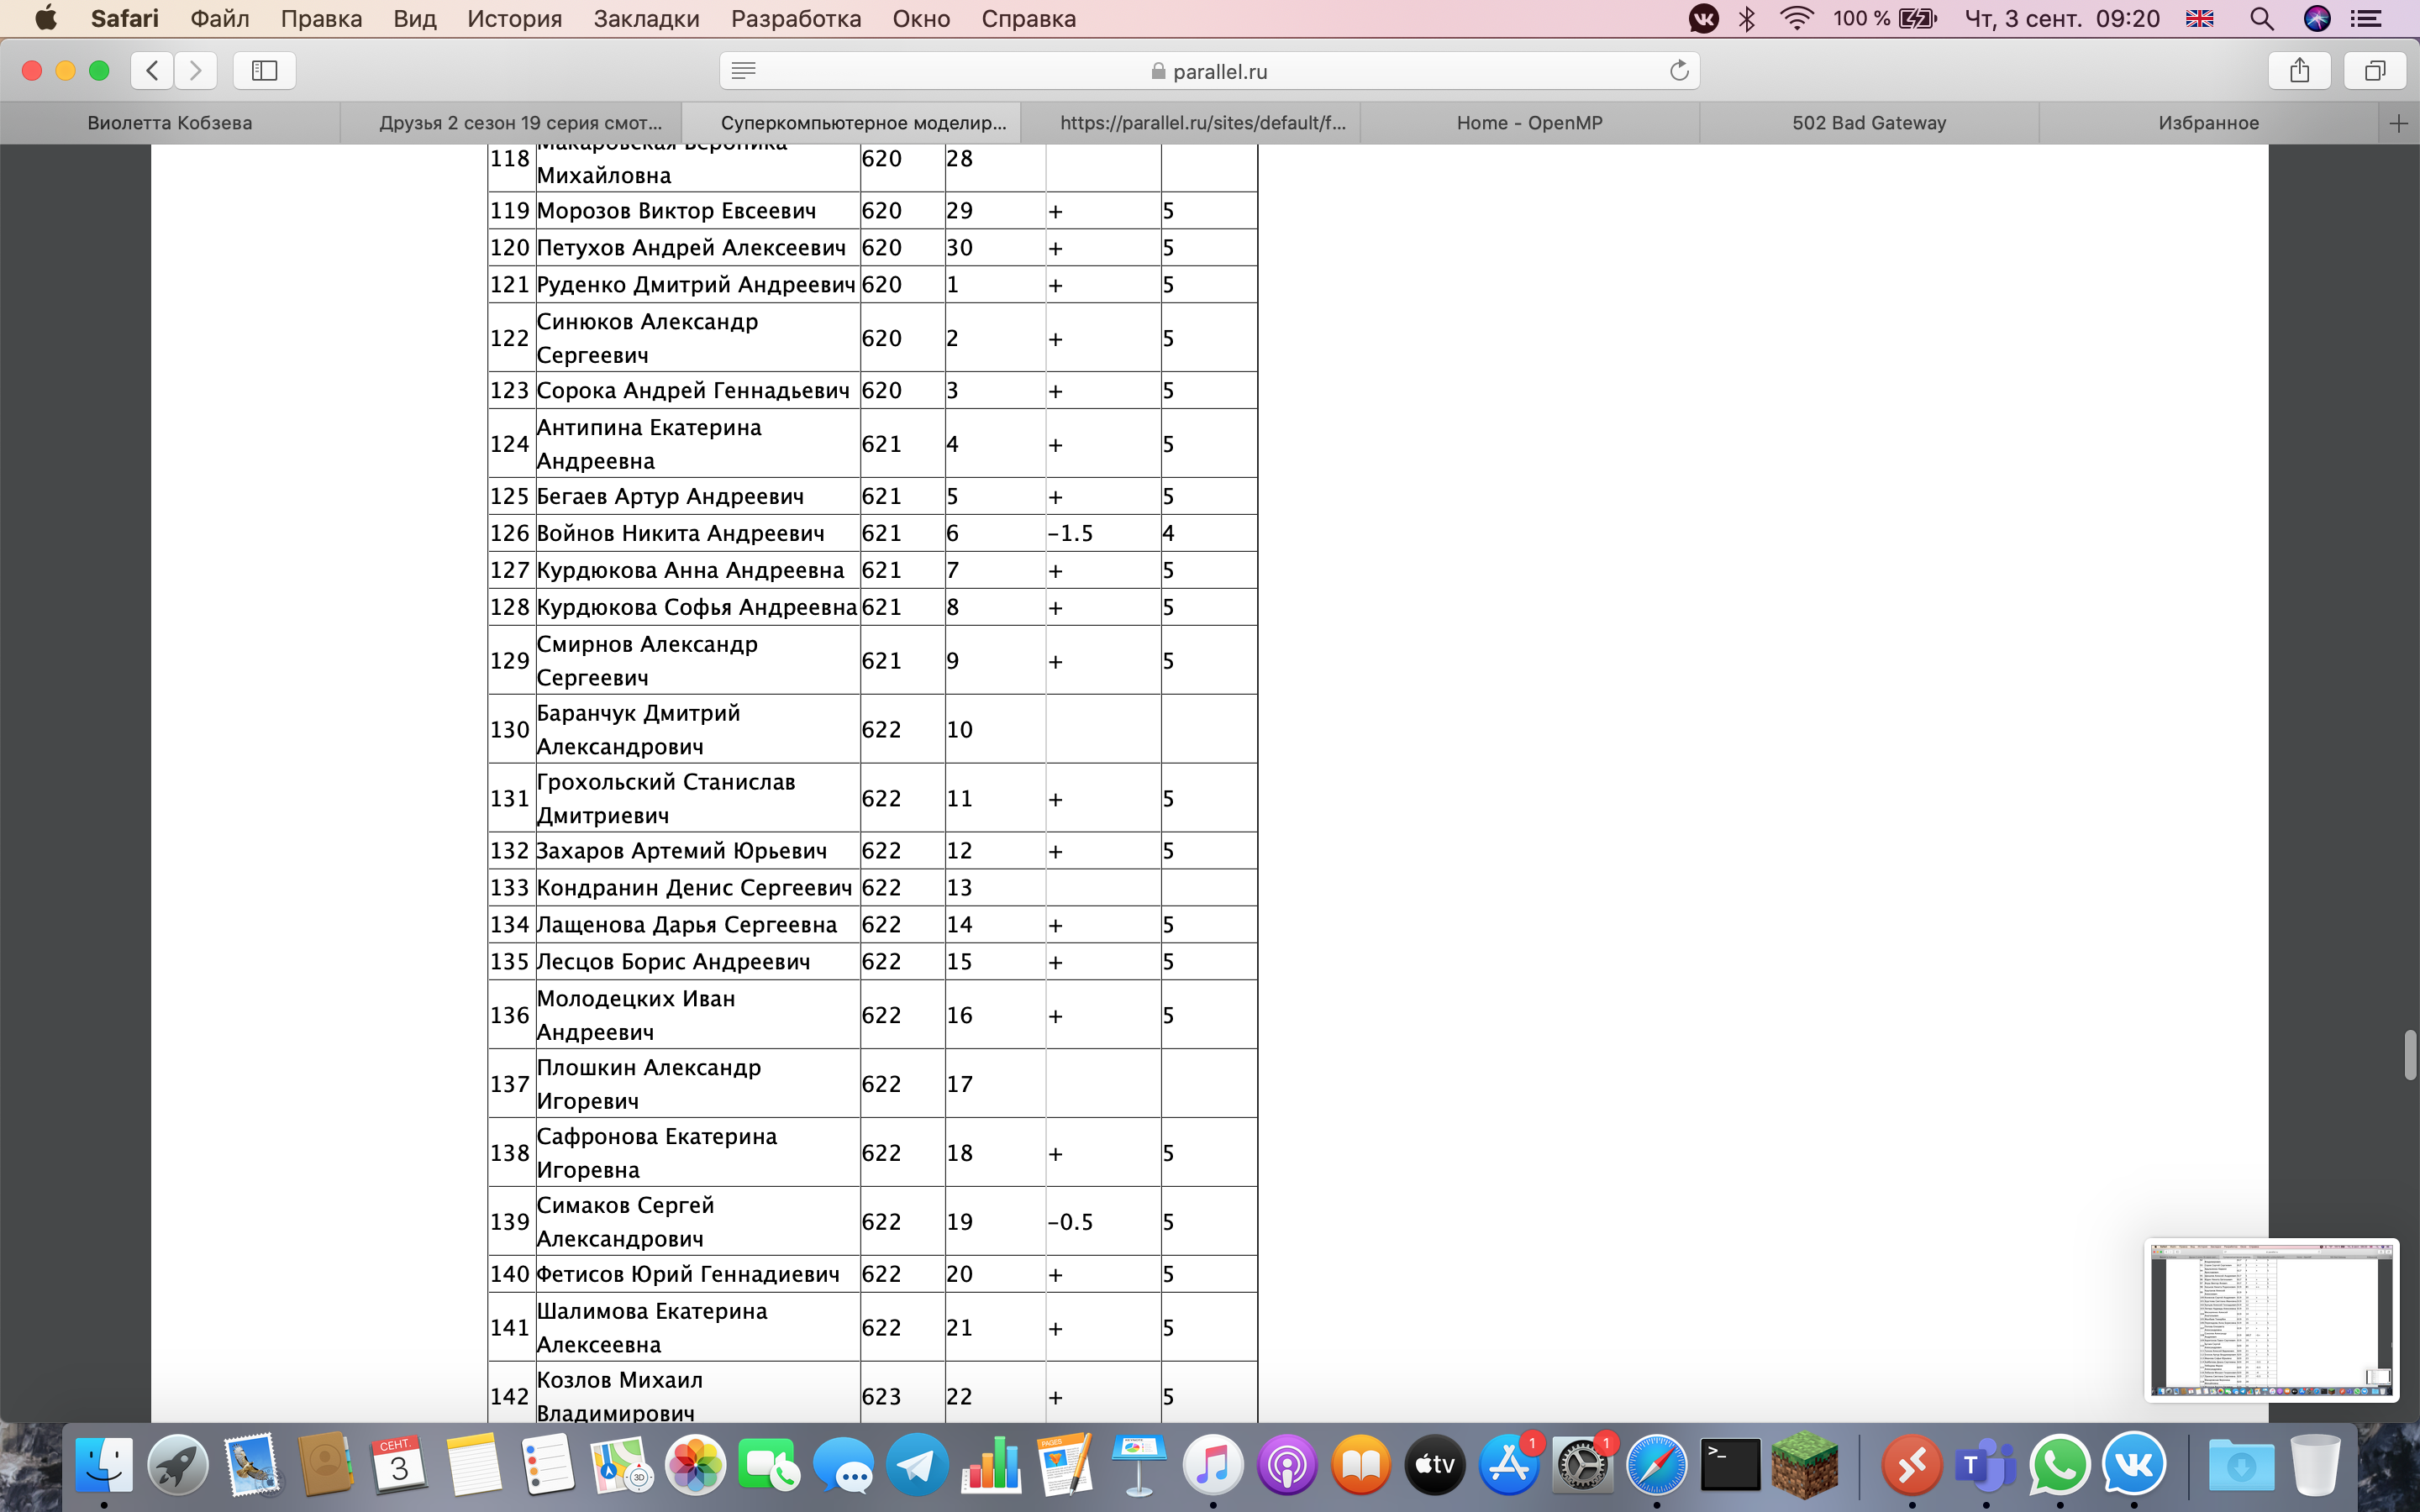Screen dimensions: 2420x1512
Task: Open Telegram in the Dock
Action: point(917,1465)
